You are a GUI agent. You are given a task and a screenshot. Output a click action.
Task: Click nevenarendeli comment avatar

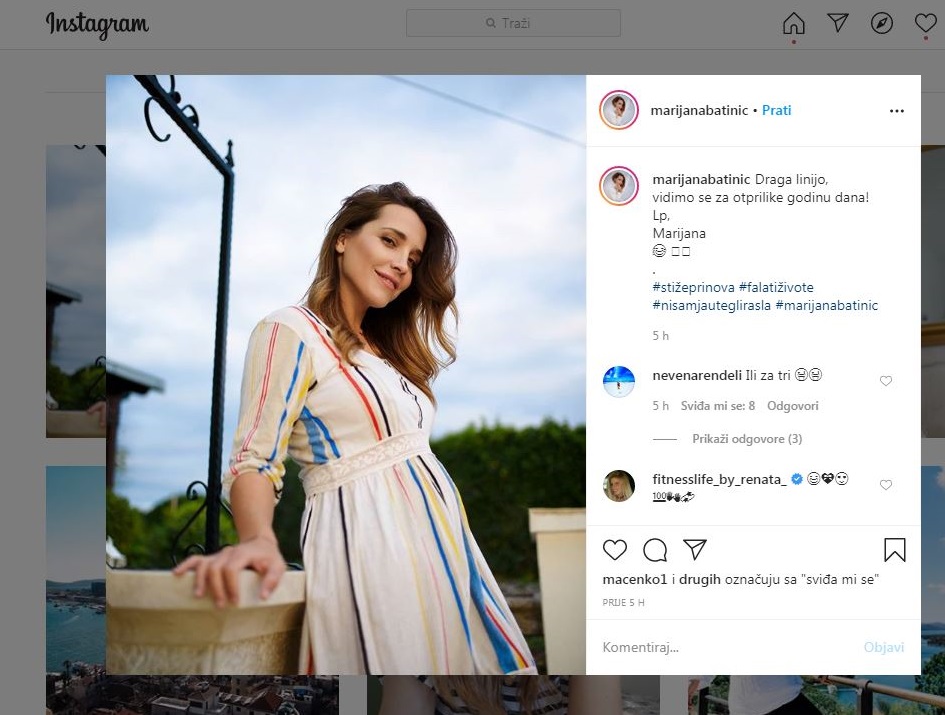click(618, 382)
